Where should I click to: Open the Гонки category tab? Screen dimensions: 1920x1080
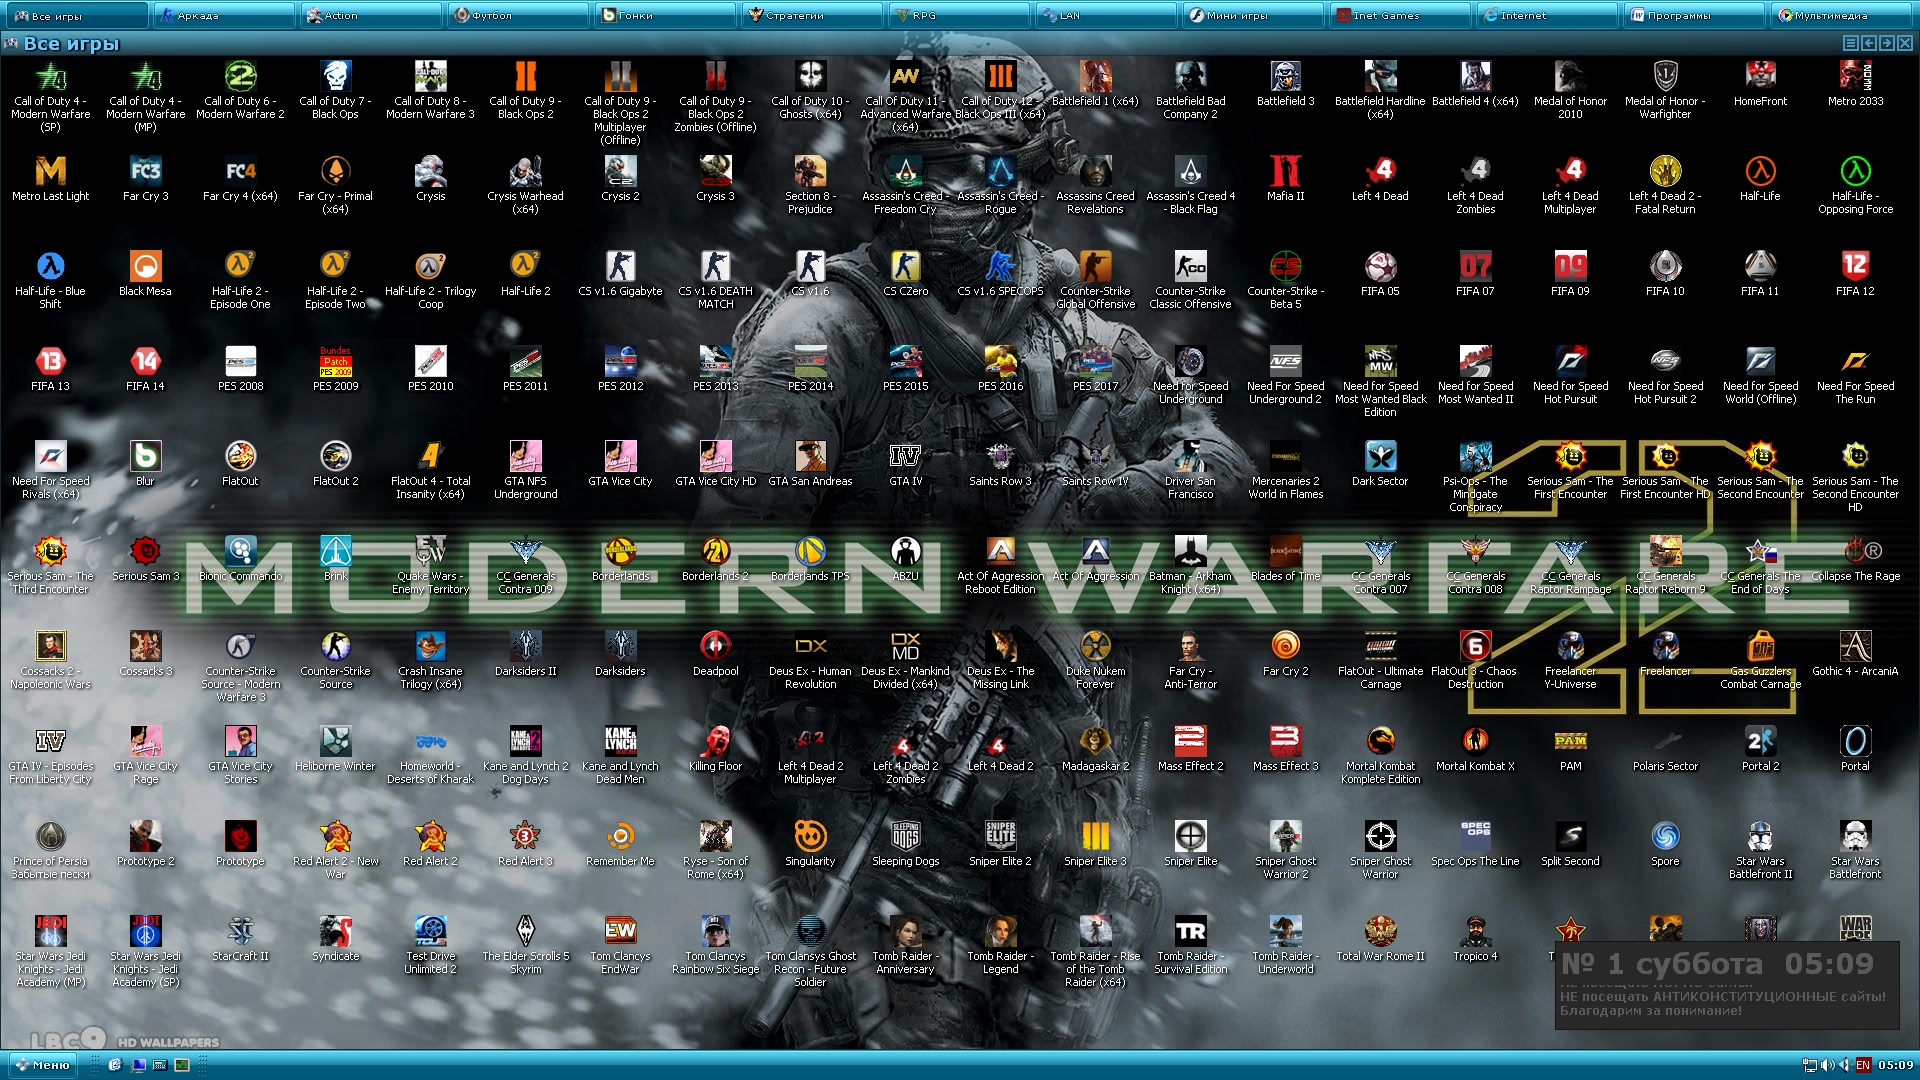click(665, 15)
